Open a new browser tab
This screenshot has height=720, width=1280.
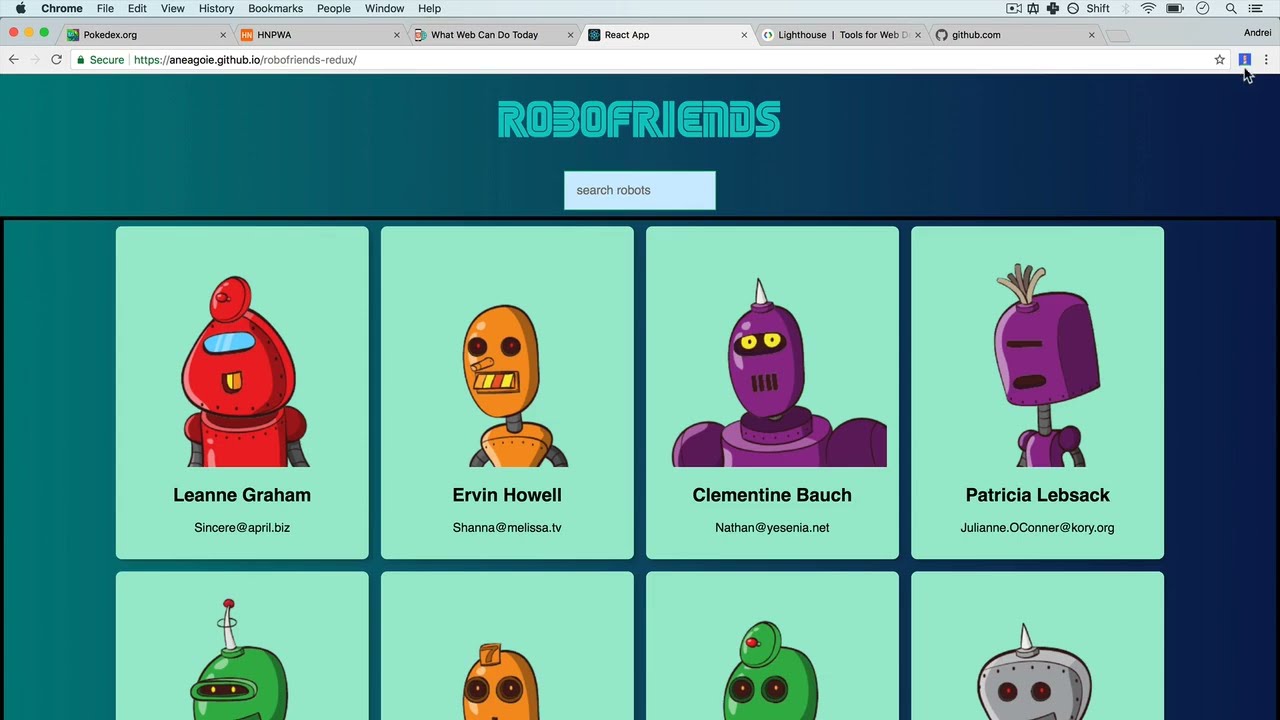pyautogui.click(x=1117, y=36)
